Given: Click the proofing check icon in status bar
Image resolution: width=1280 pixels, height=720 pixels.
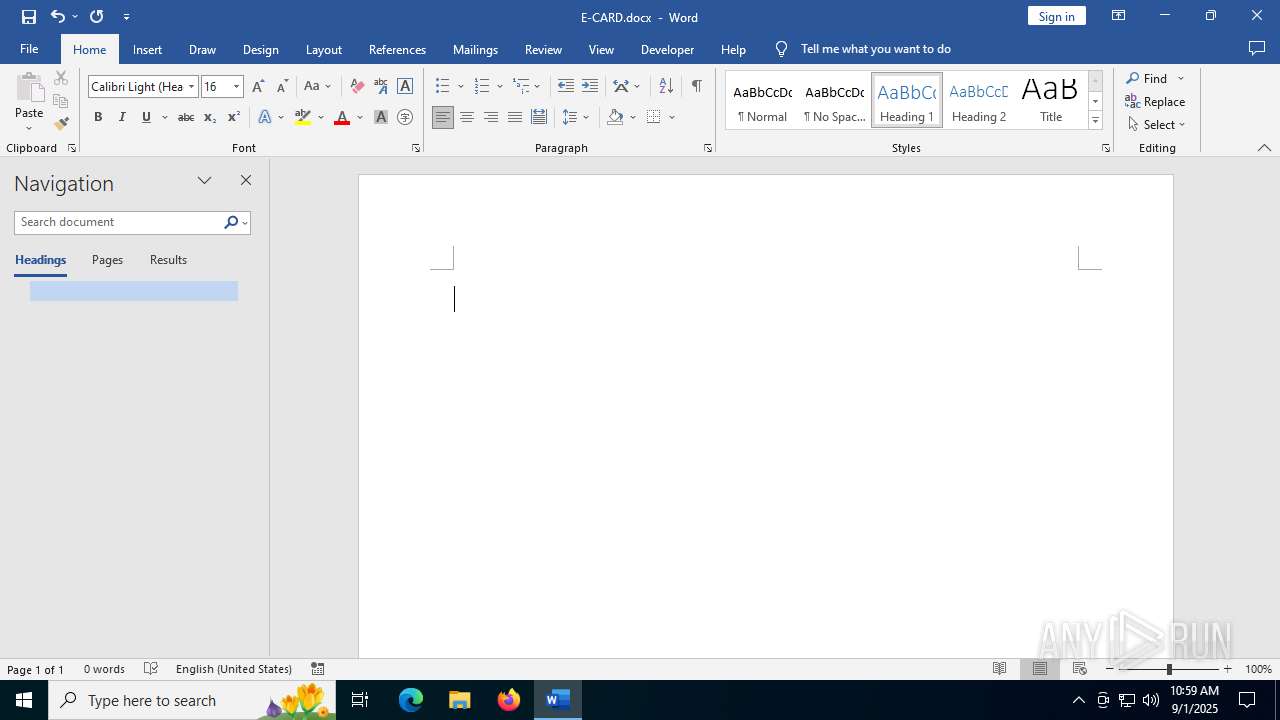Looking at the screenshot, I should coord(151,669).
